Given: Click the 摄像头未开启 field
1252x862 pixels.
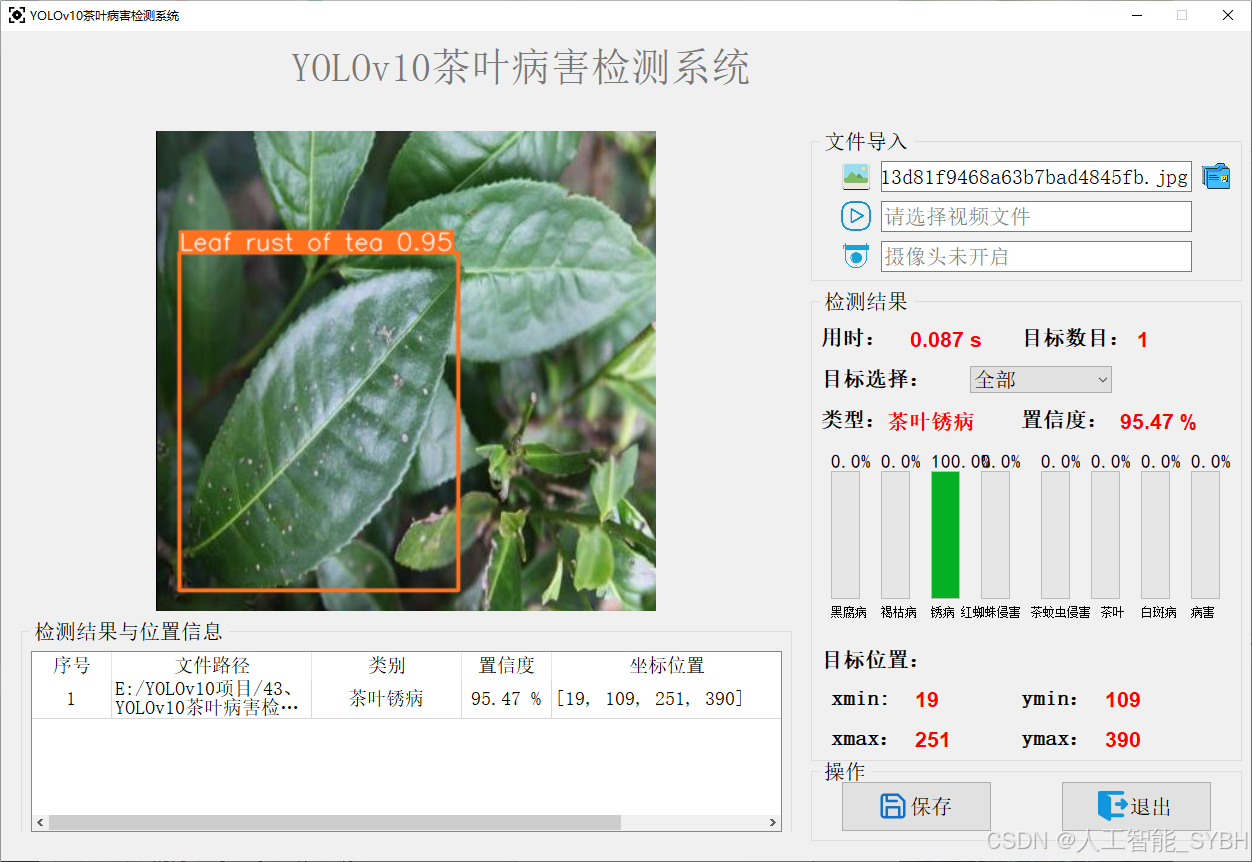Looking at the screenshot, I should click(1036, 256).
